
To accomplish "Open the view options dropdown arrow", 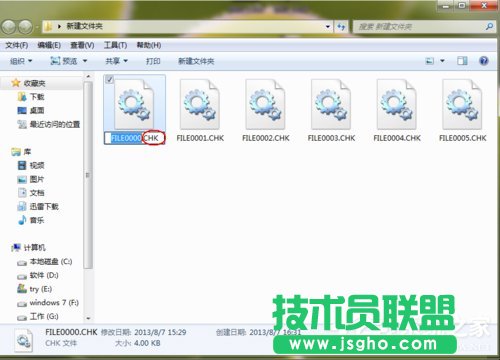I will click(442, 61).
